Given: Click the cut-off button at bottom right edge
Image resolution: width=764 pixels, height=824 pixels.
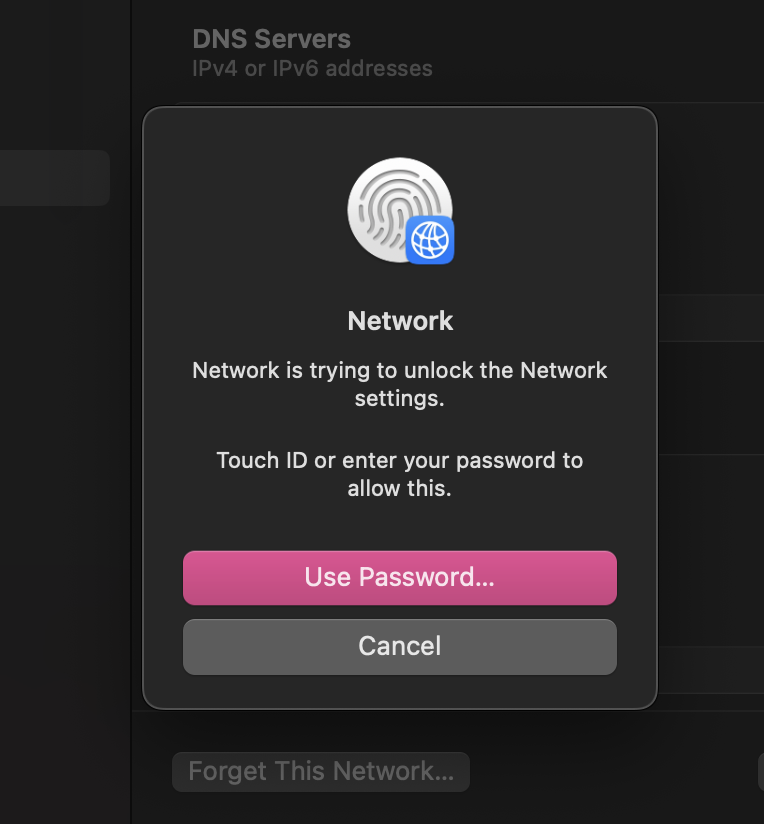Looking at the screenshot, I should point(761,771).
